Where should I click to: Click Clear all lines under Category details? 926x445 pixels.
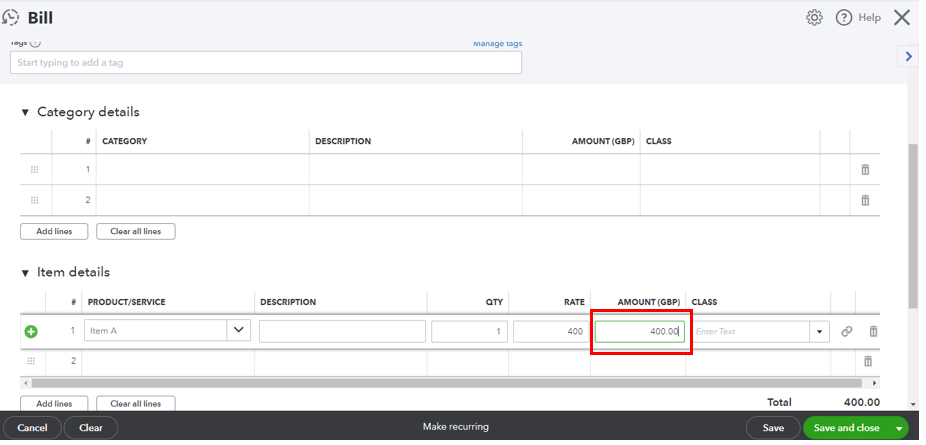[135, 232]
